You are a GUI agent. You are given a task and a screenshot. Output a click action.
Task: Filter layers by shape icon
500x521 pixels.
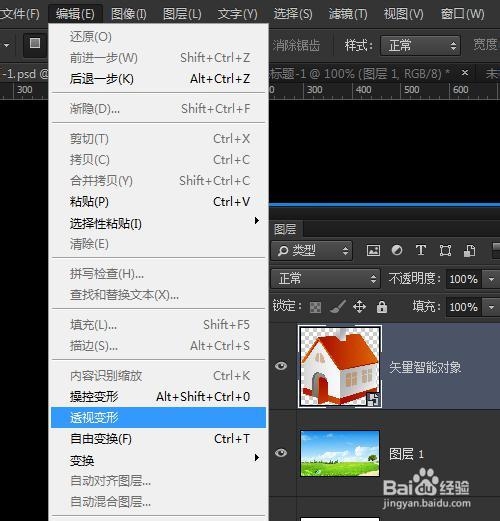pos(445,250)
